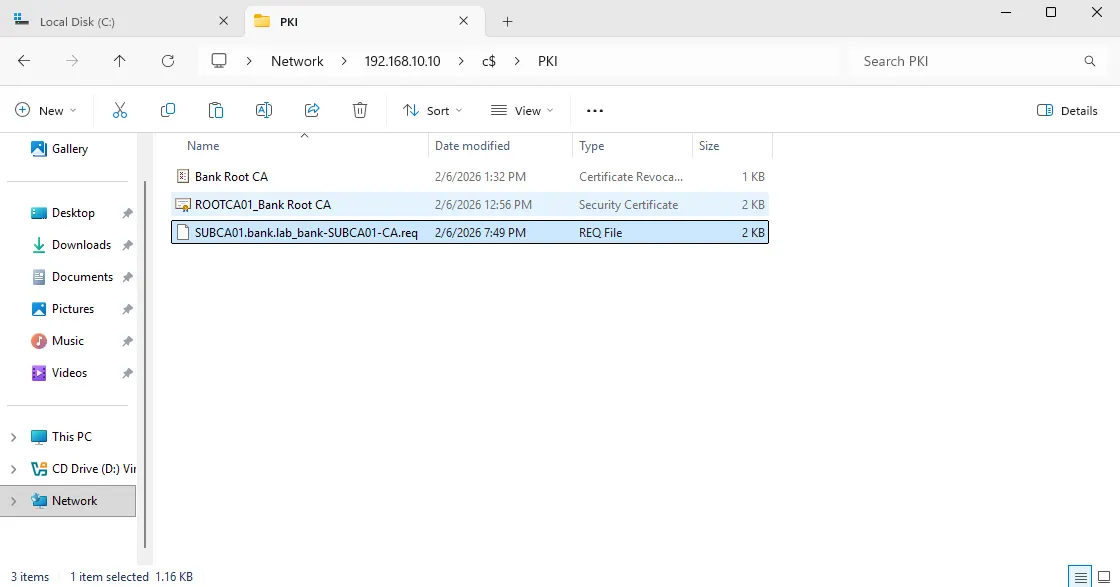
Task: Click the pin icon beside Videos
Action: 127,373
